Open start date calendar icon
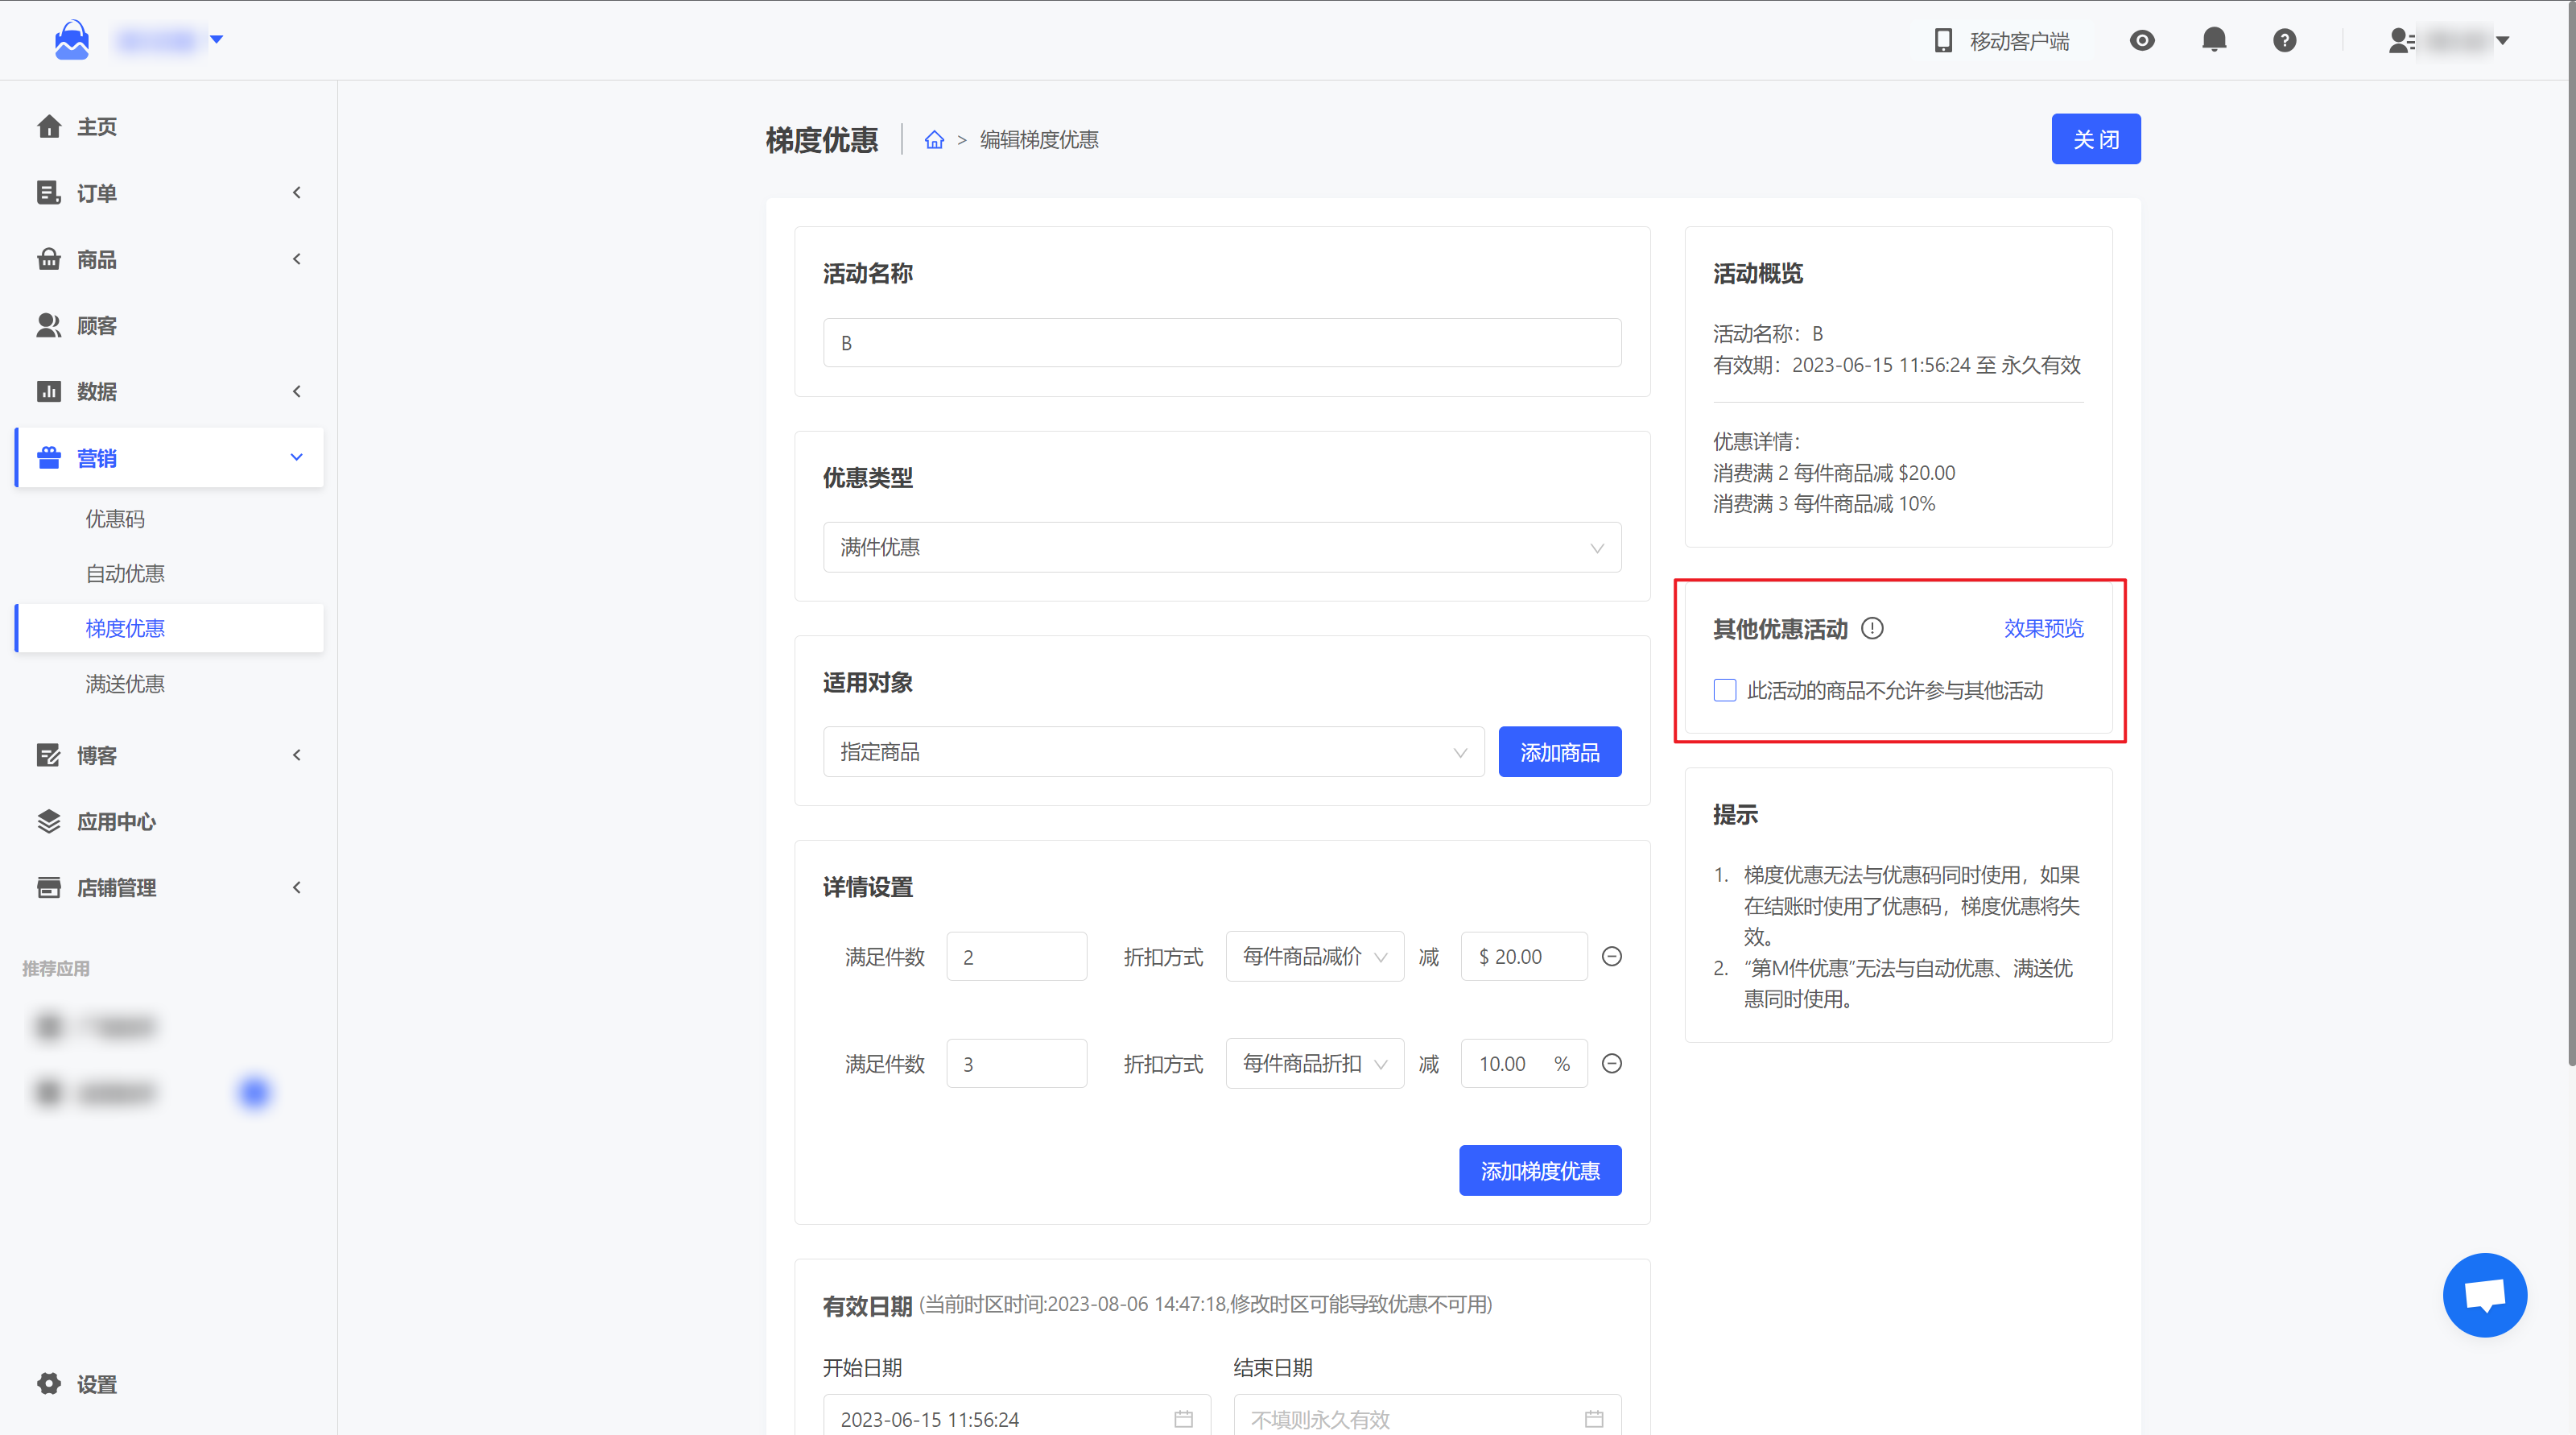Image resolution: width=2576 pixels, height=1435 pixels. 1183,1418
